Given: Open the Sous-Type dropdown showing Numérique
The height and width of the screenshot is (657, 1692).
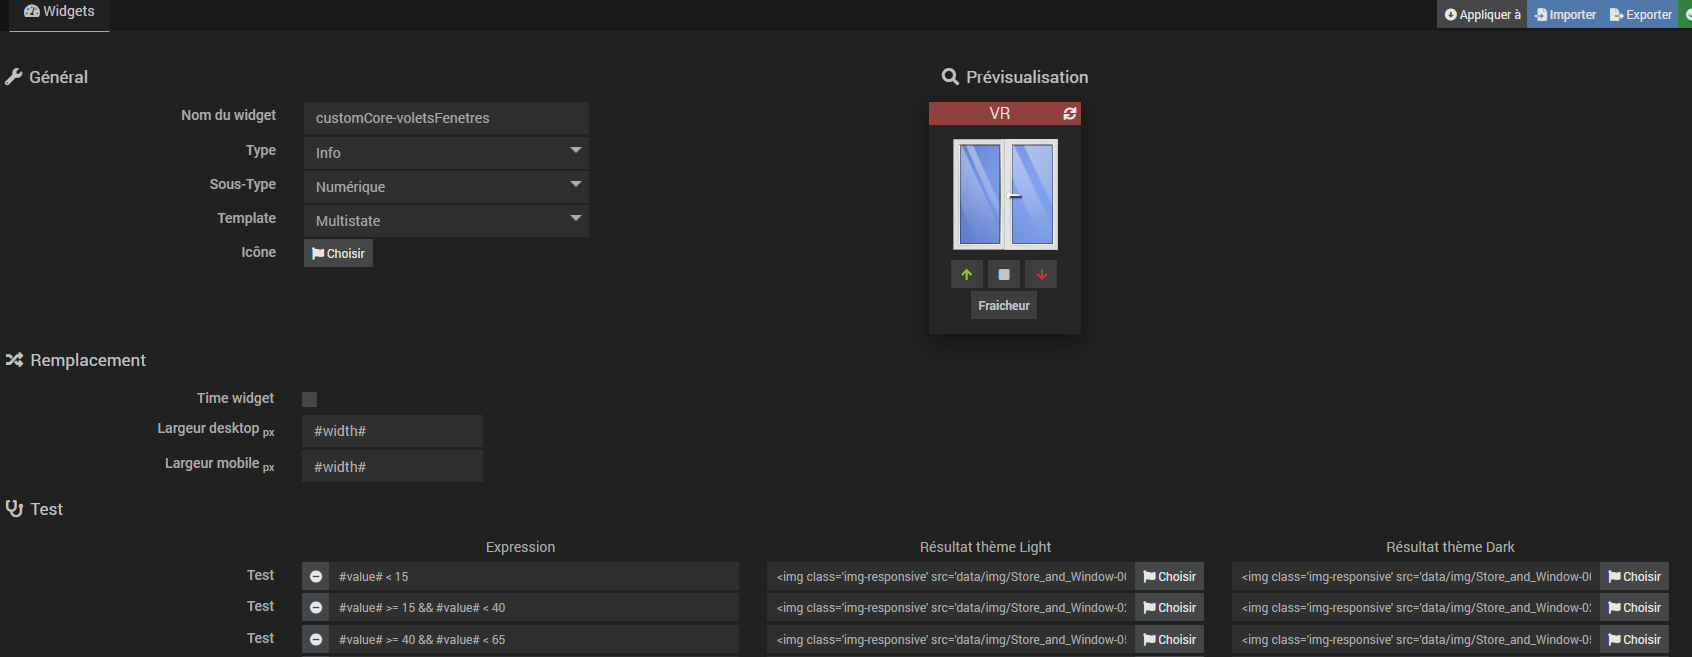Looking at the screenshot, I should (x=446, y=187).
